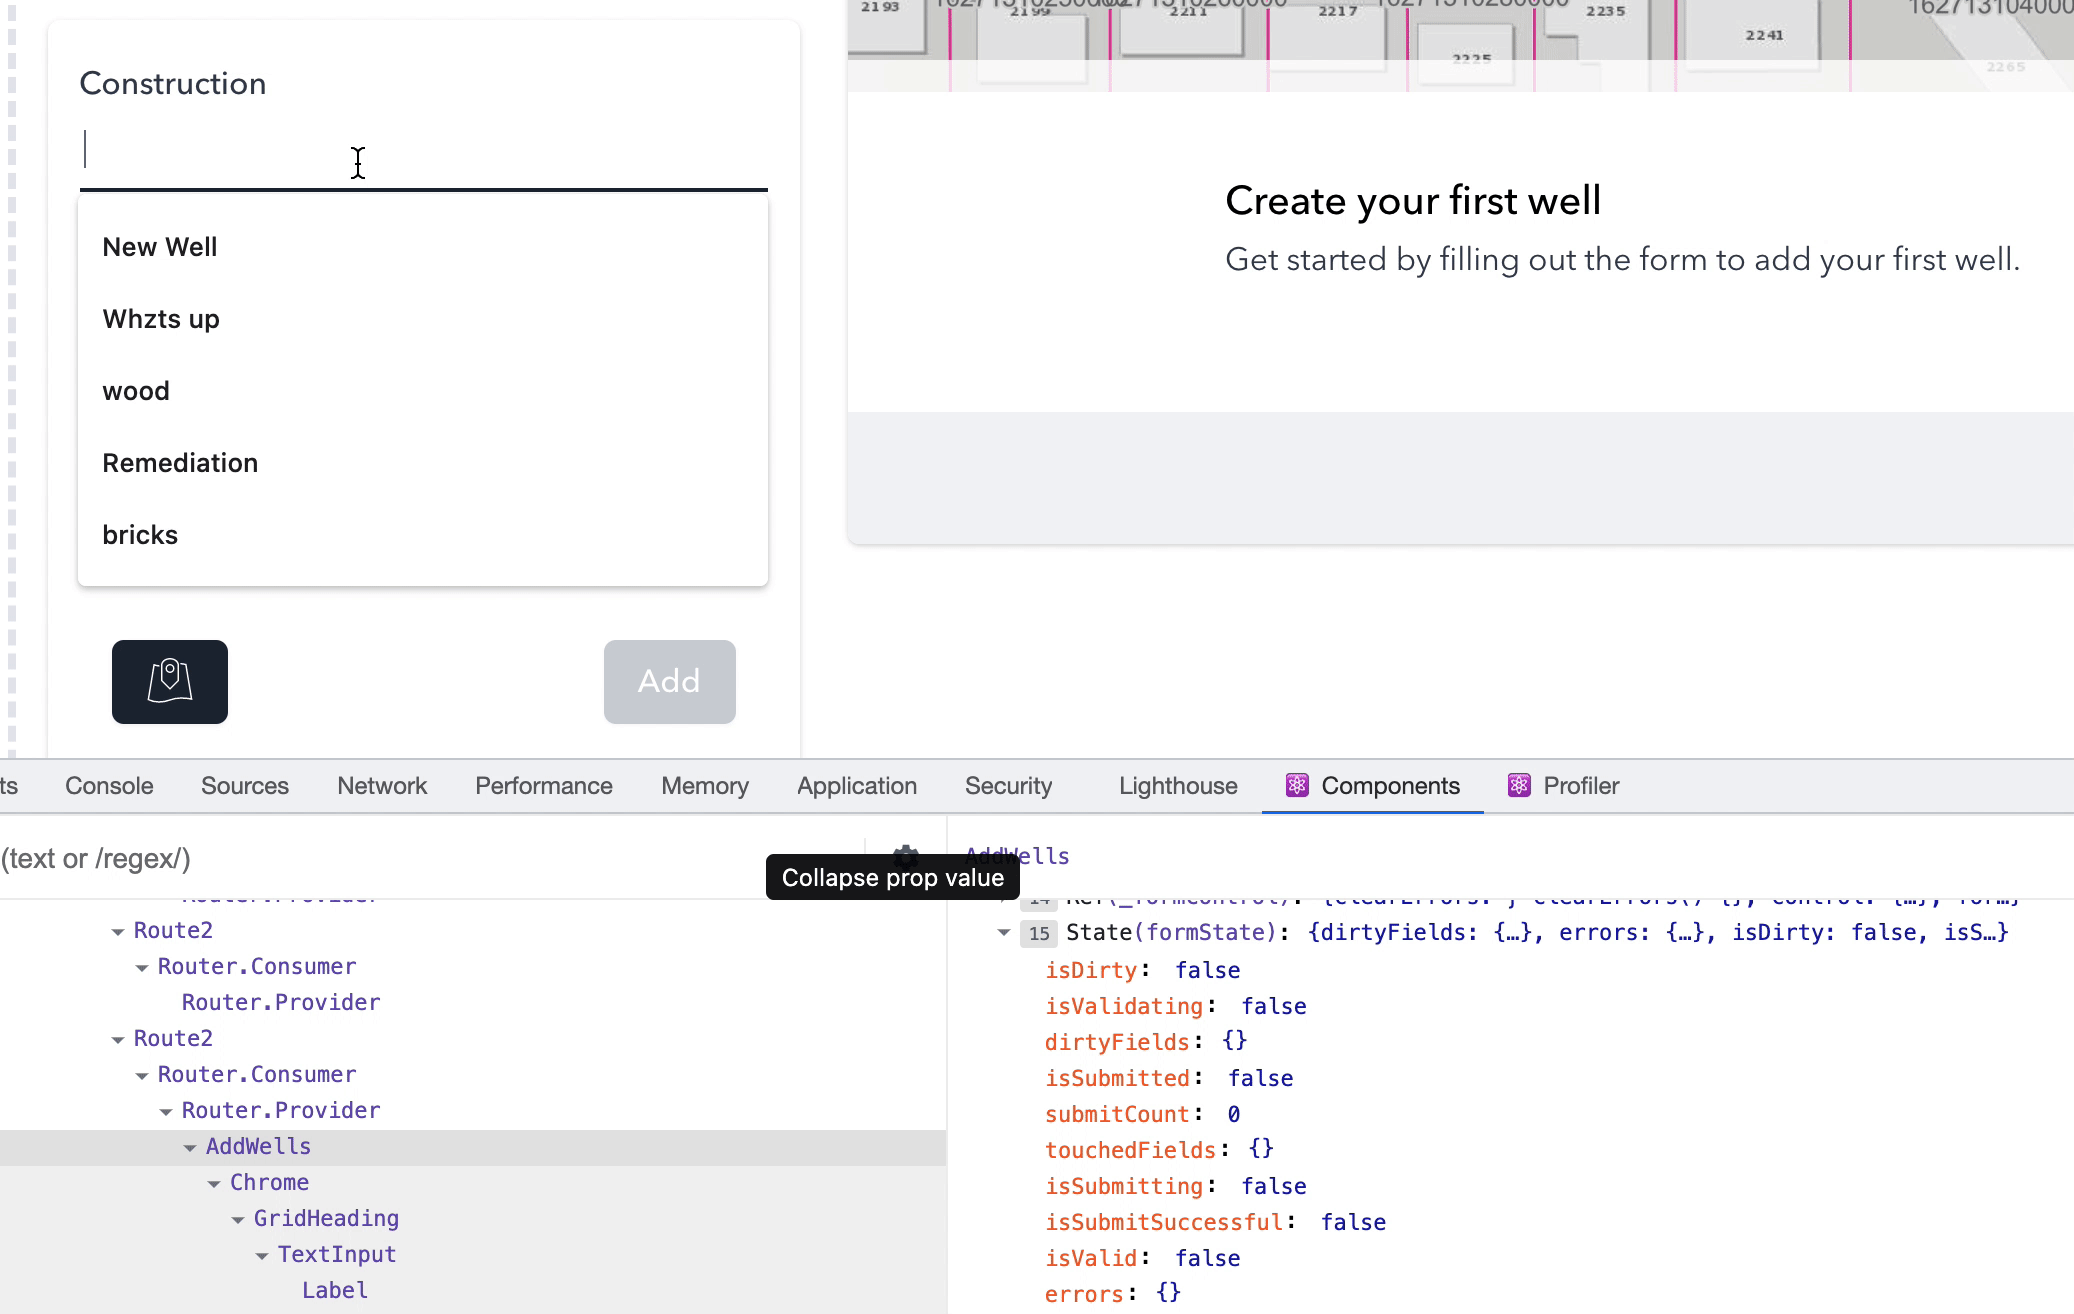The image size is (2074, 1314).
Task: Choose 'wood' from construction options
Action: tap(423, 391)
